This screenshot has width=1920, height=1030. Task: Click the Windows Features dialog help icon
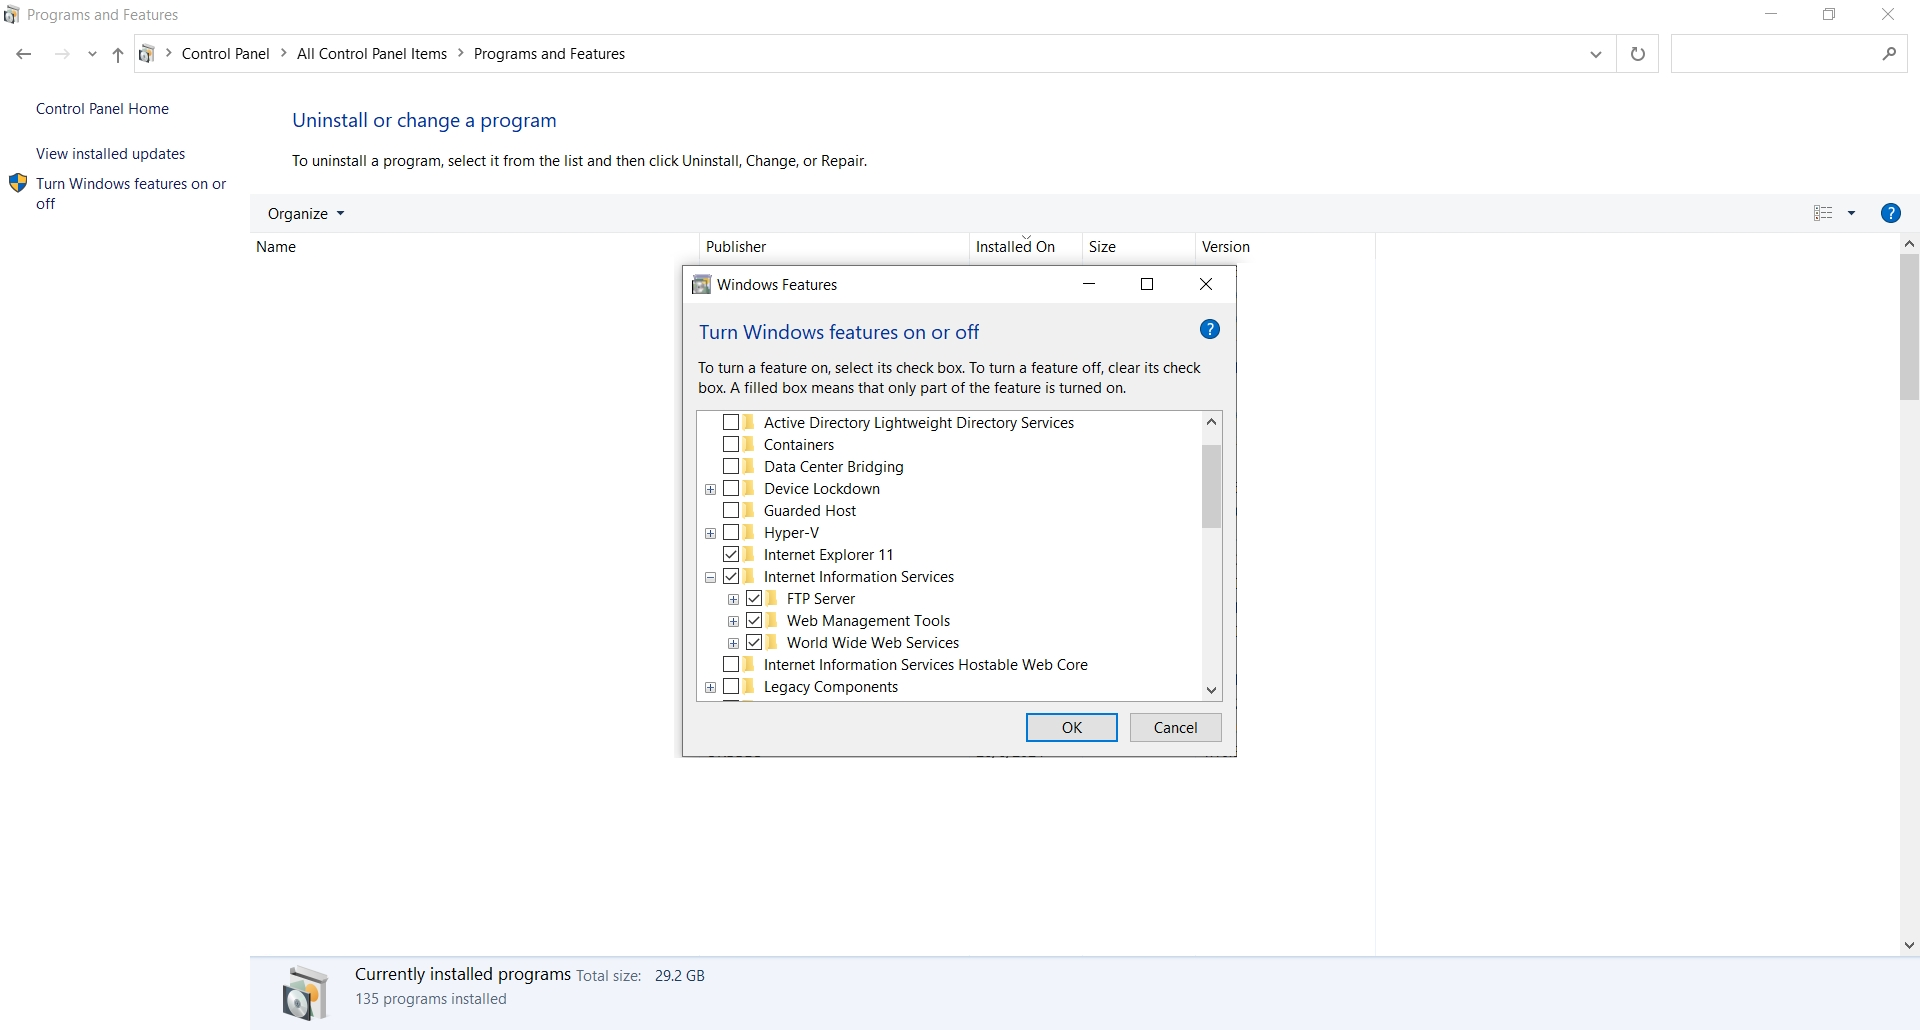click(x=1209, y=330)
